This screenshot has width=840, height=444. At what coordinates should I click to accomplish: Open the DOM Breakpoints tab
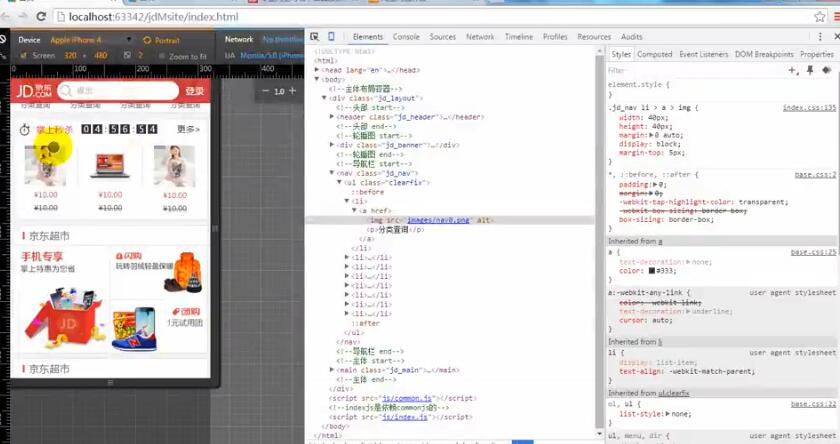point(764,54)
